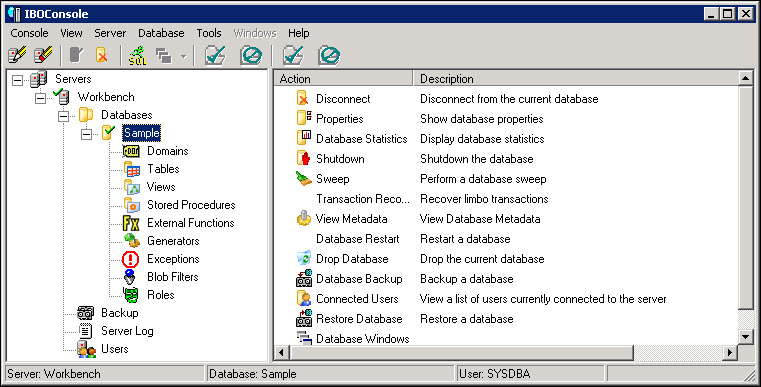The image size is (761, 387).
Task: Open the Help menu
Action: 298,33
